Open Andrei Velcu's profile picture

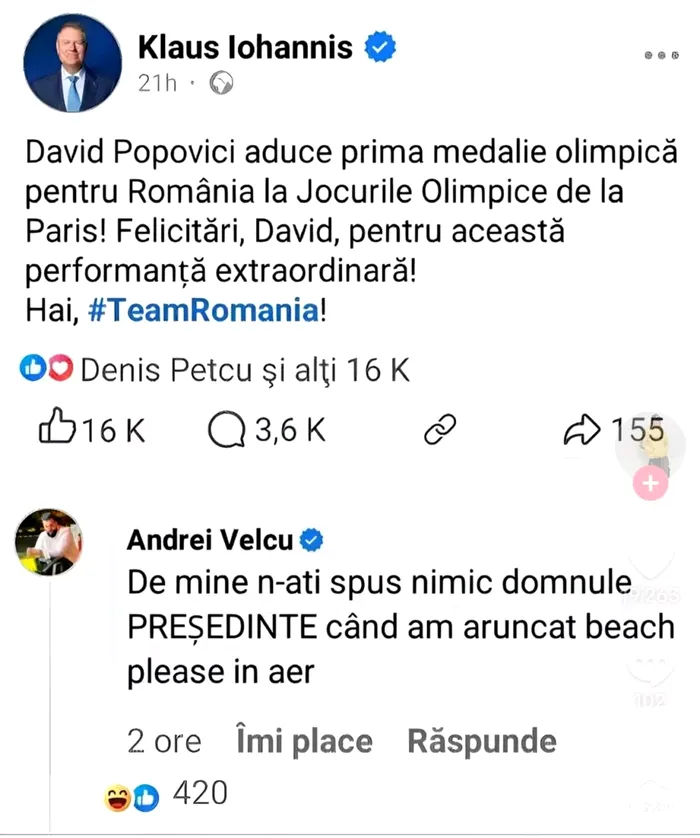[48, 541]
